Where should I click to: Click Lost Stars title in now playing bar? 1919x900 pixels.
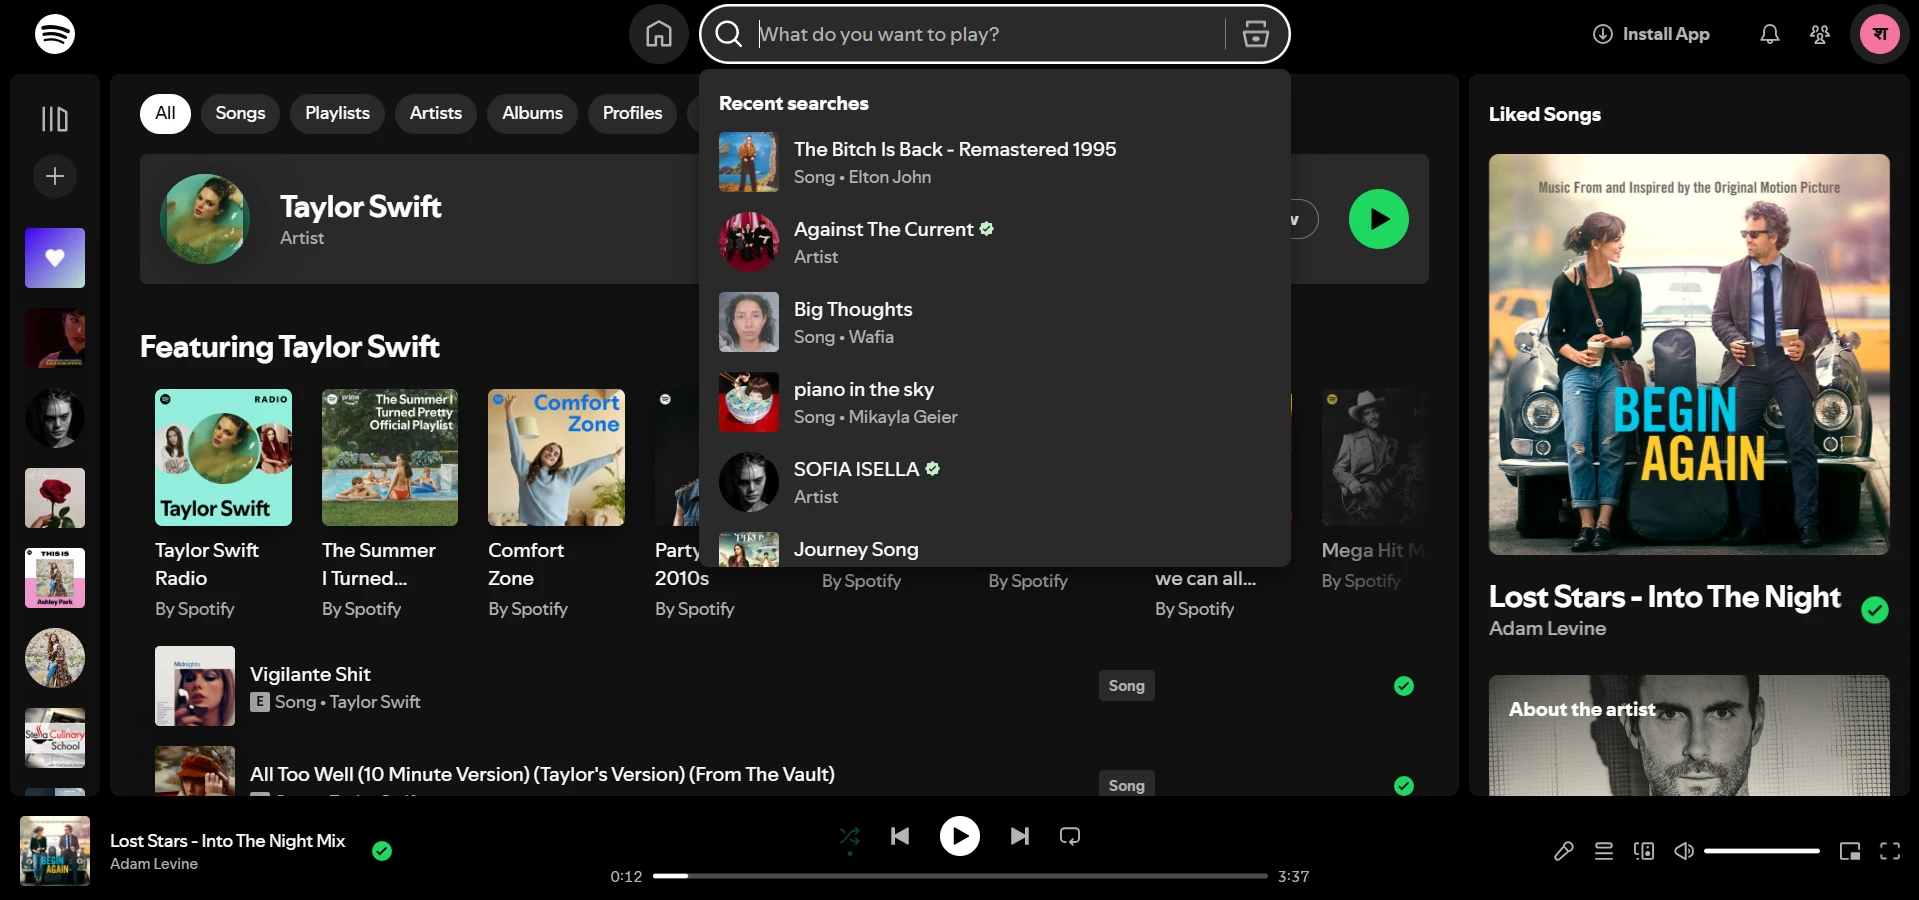pyautogui.click(x=227, y=841)
